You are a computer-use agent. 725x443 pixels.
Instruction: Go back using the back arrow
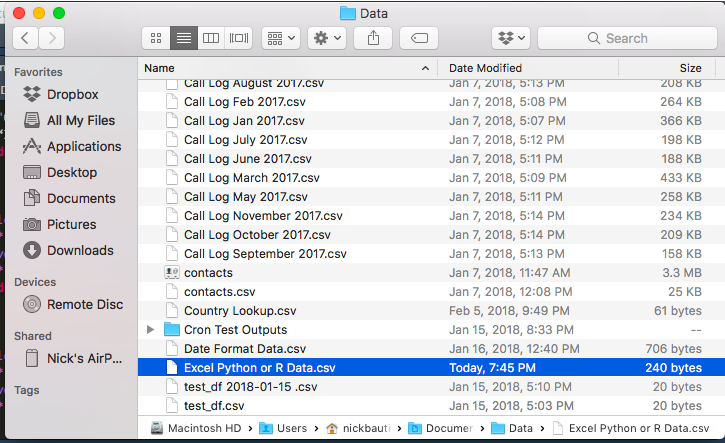(x=24, y=38)
